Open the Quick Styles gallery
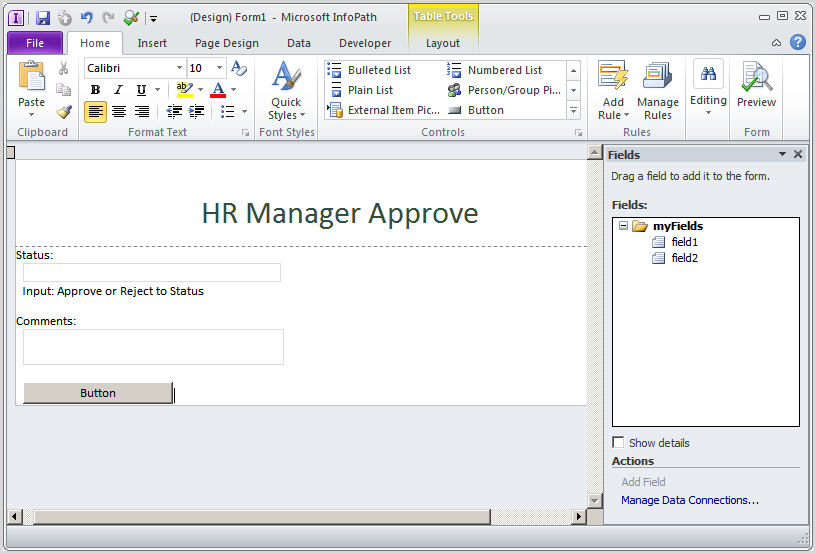This screenshot has height=554, width=816. pos(286,91)
